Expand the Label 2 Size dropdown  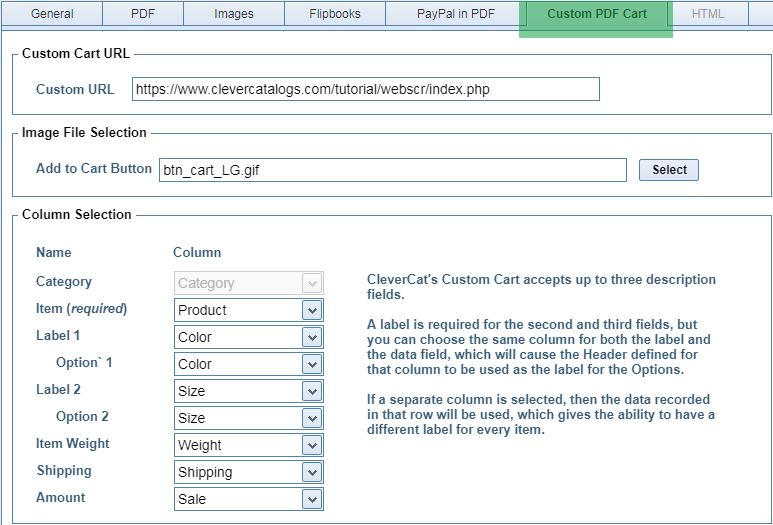(248, 391)
